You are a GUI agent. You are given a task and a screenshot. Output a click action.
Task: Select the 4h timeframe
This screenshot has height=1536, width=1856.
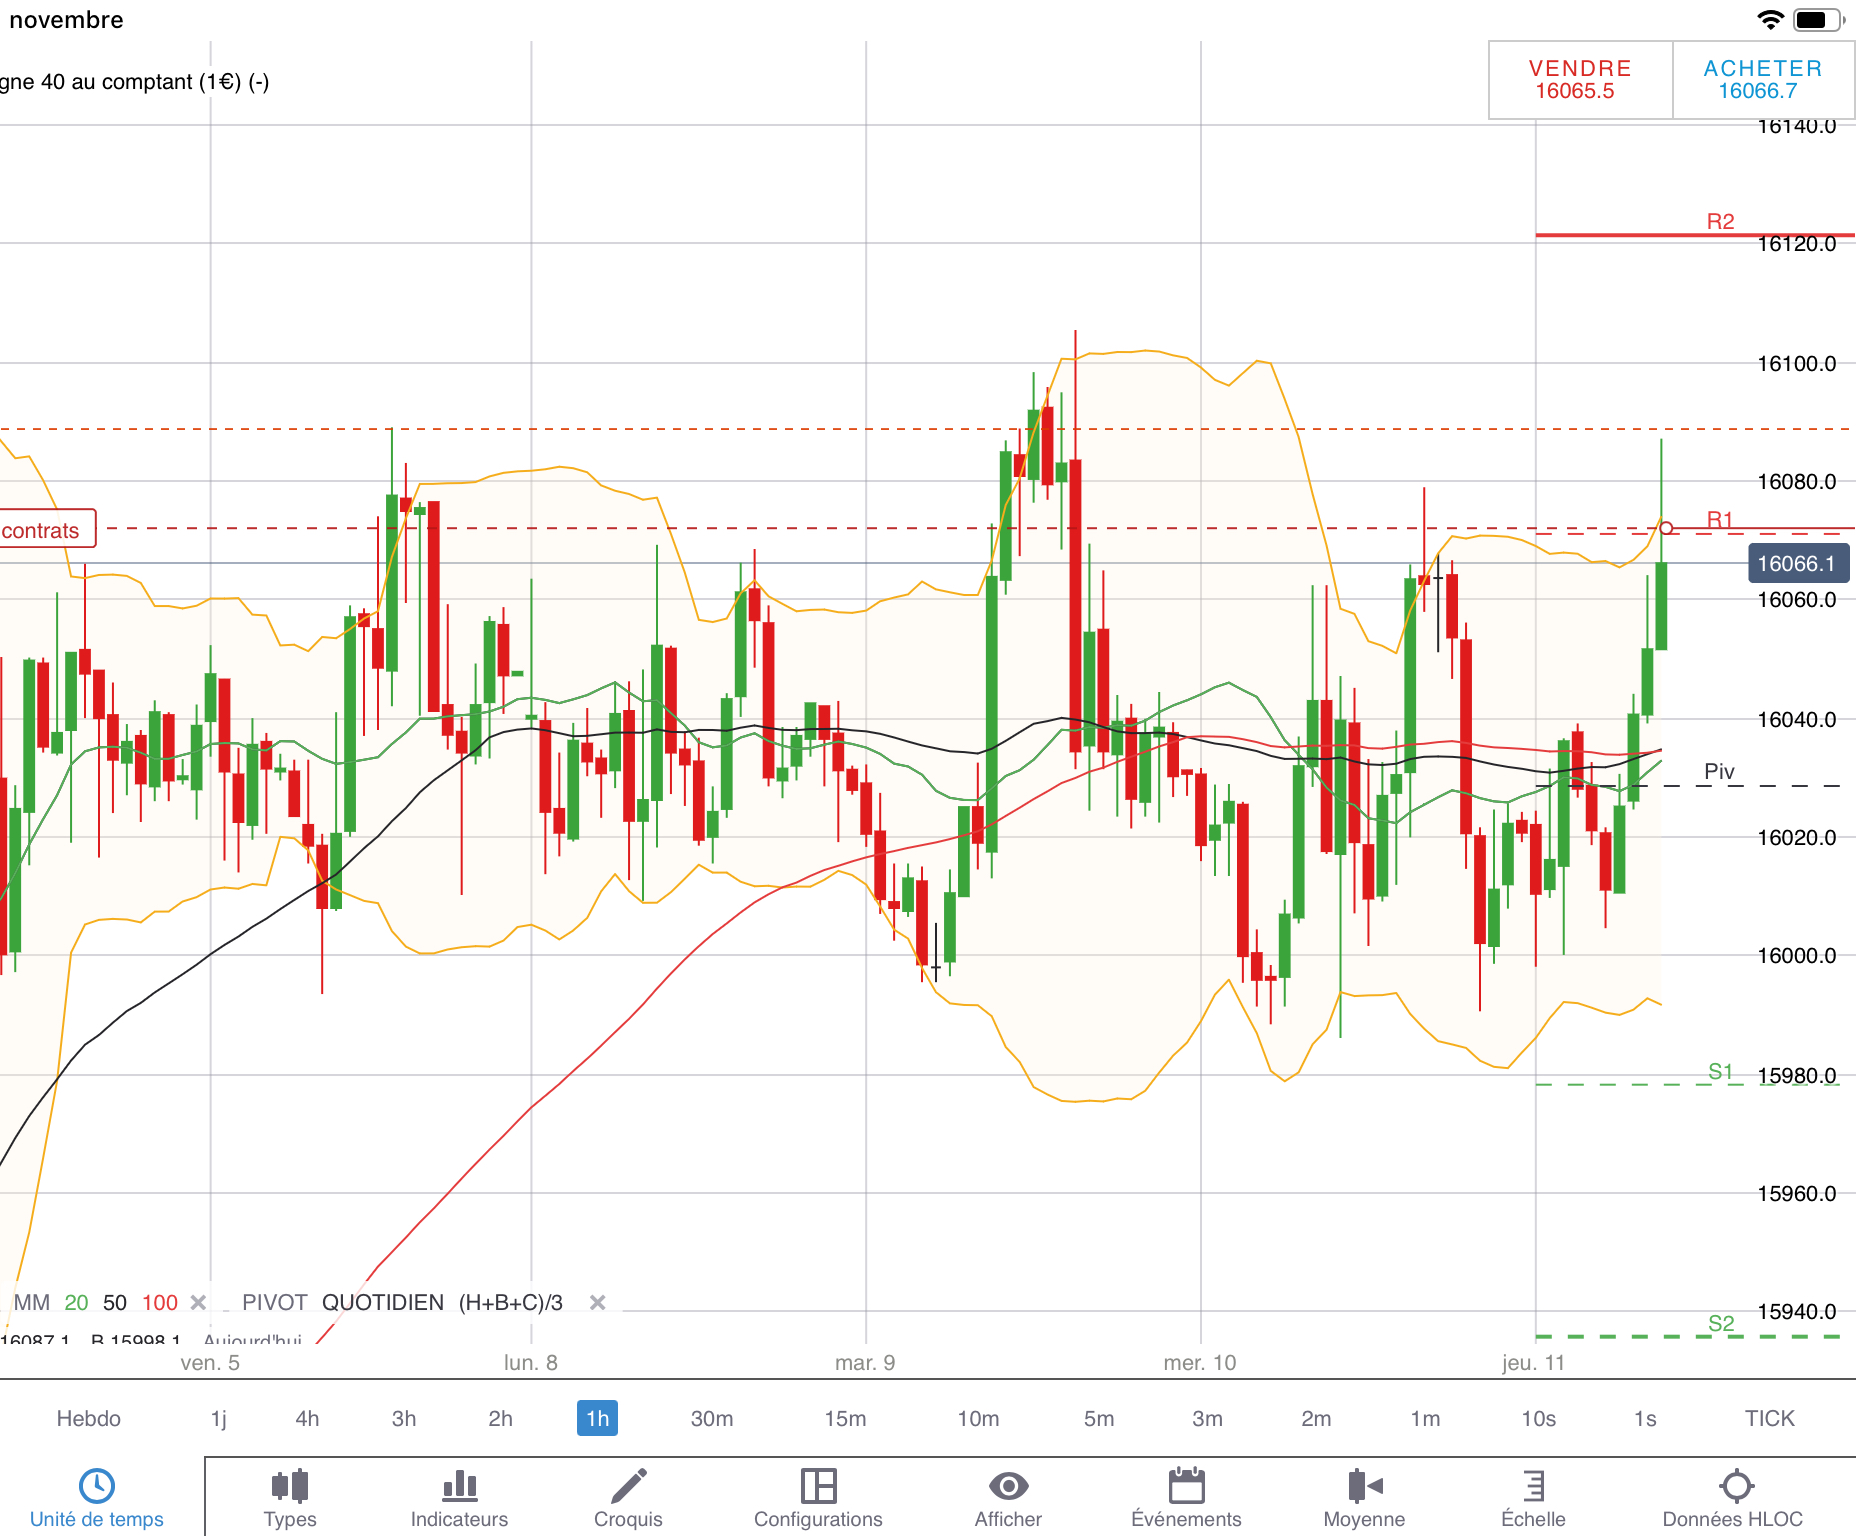coord(307,1418)
